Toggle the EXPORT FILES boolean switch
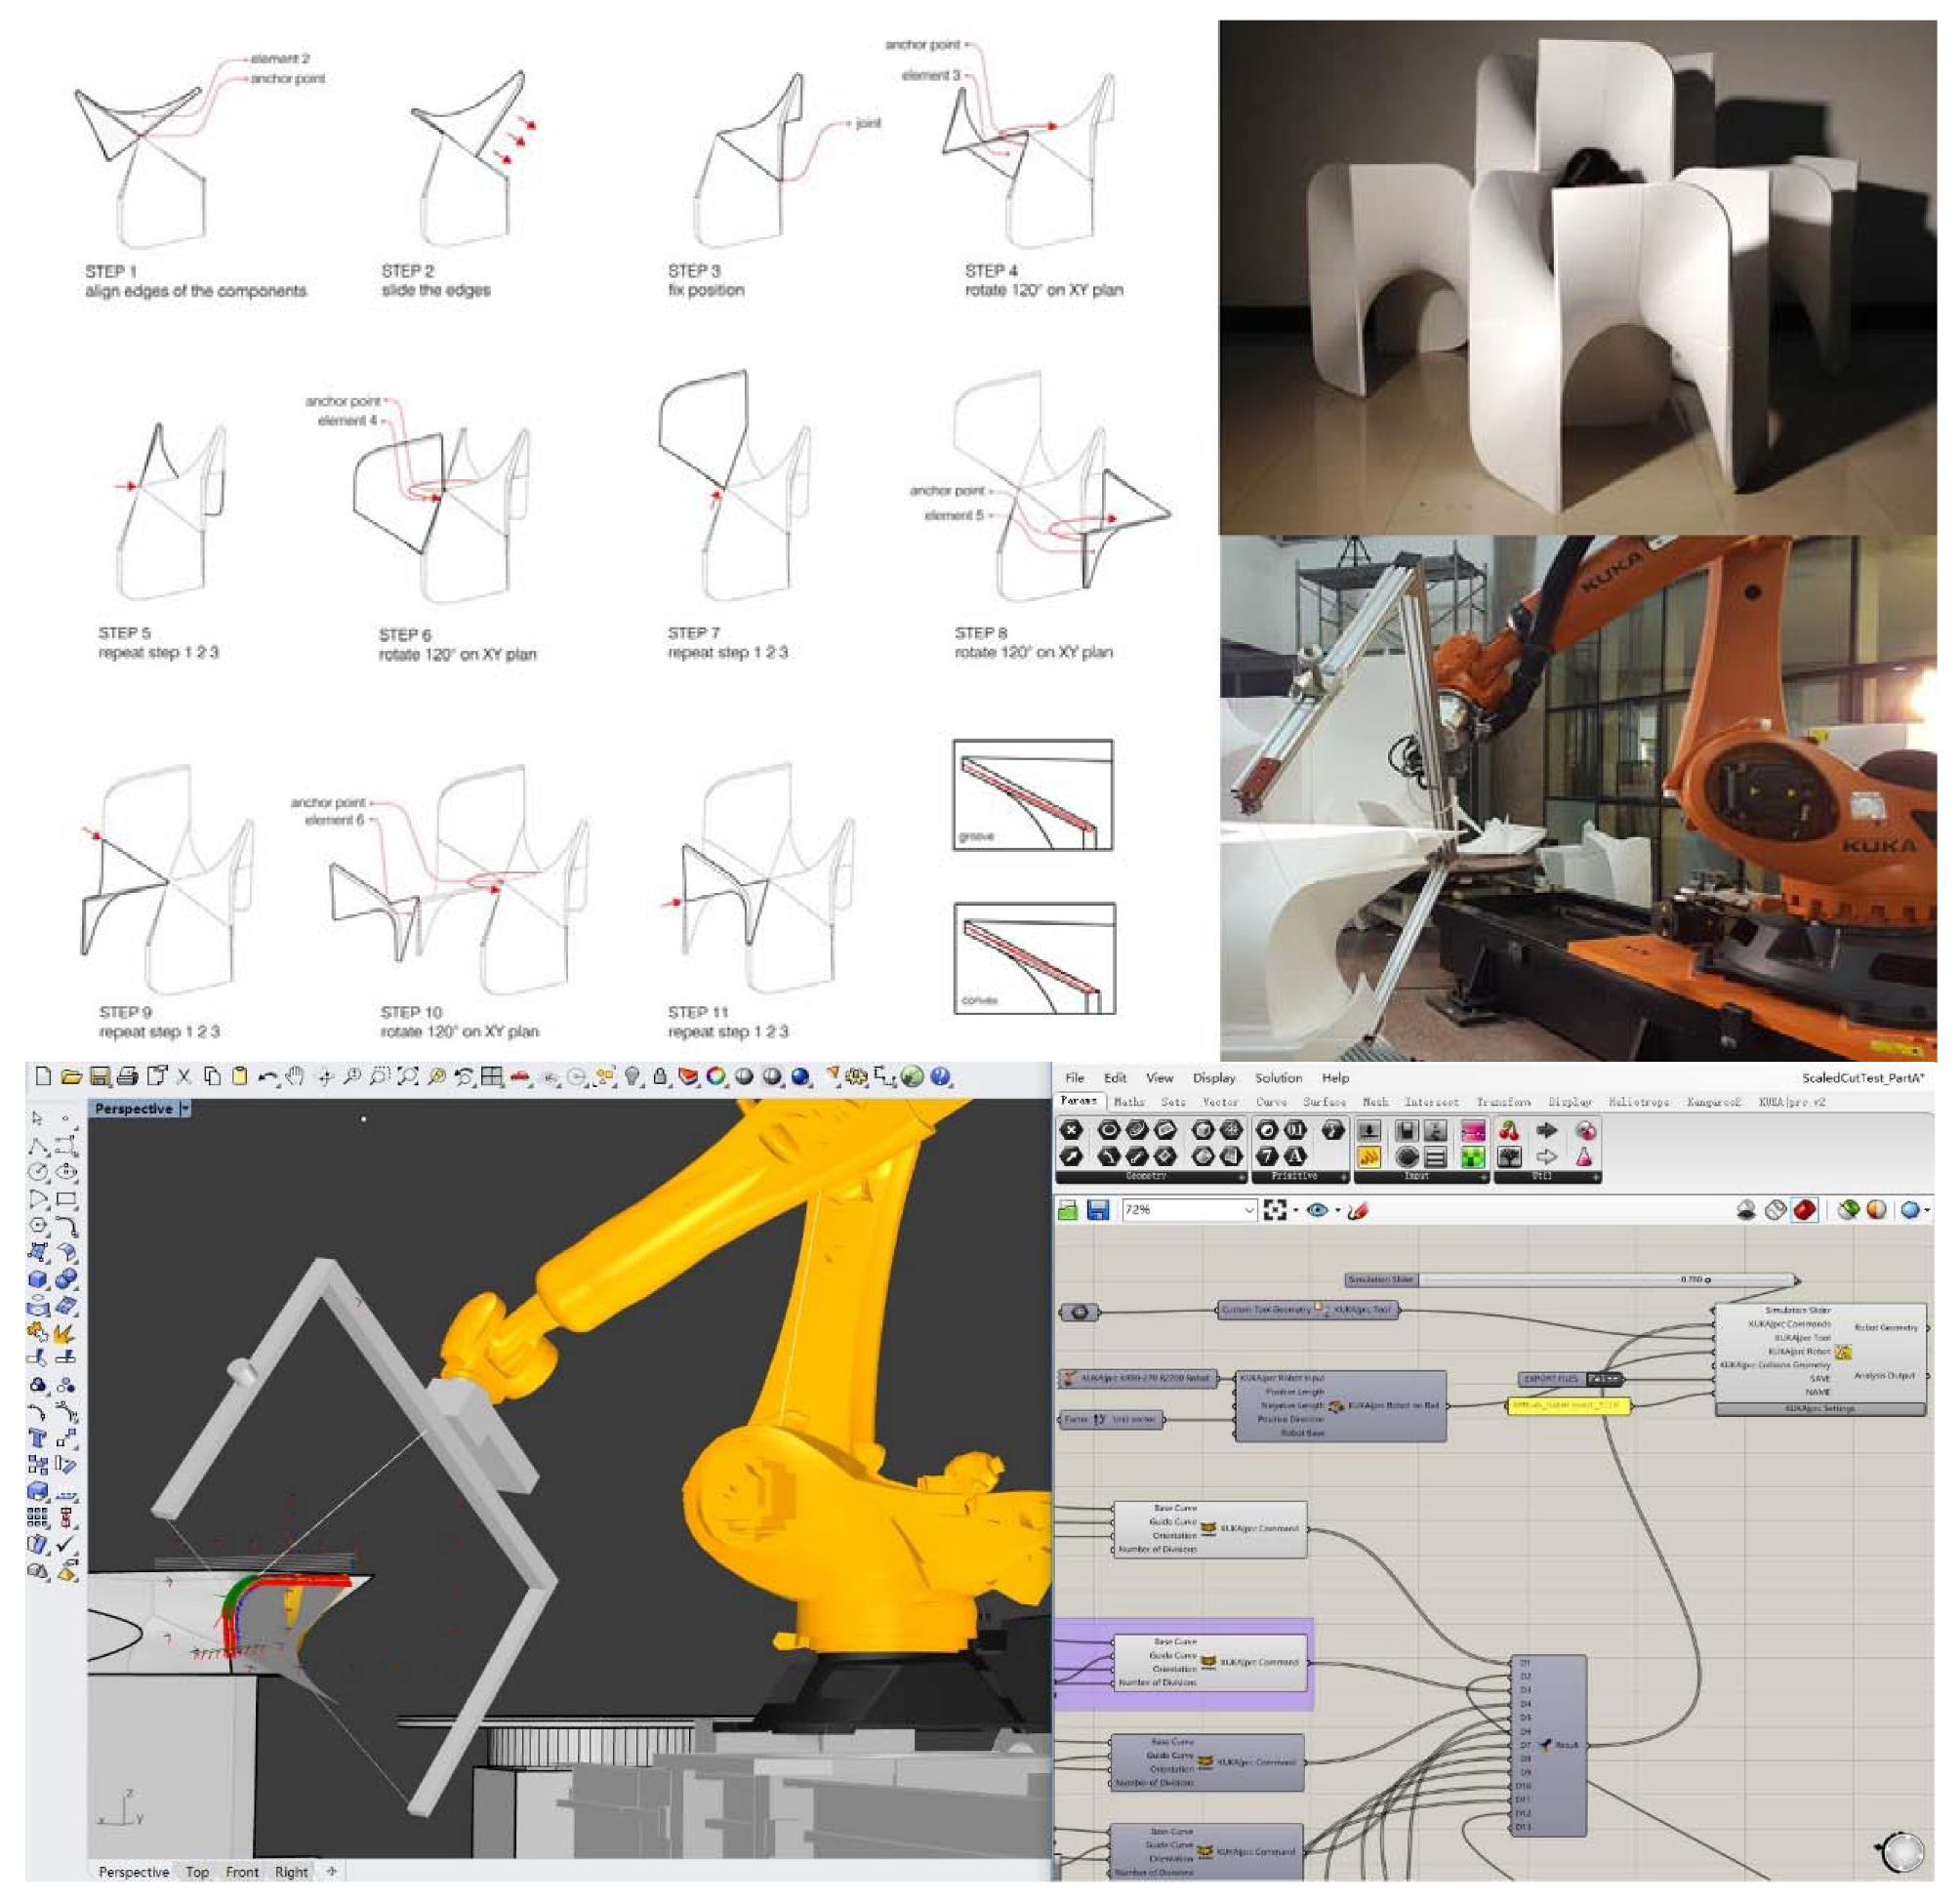1960x1901 pixels. [1604, 1379]
